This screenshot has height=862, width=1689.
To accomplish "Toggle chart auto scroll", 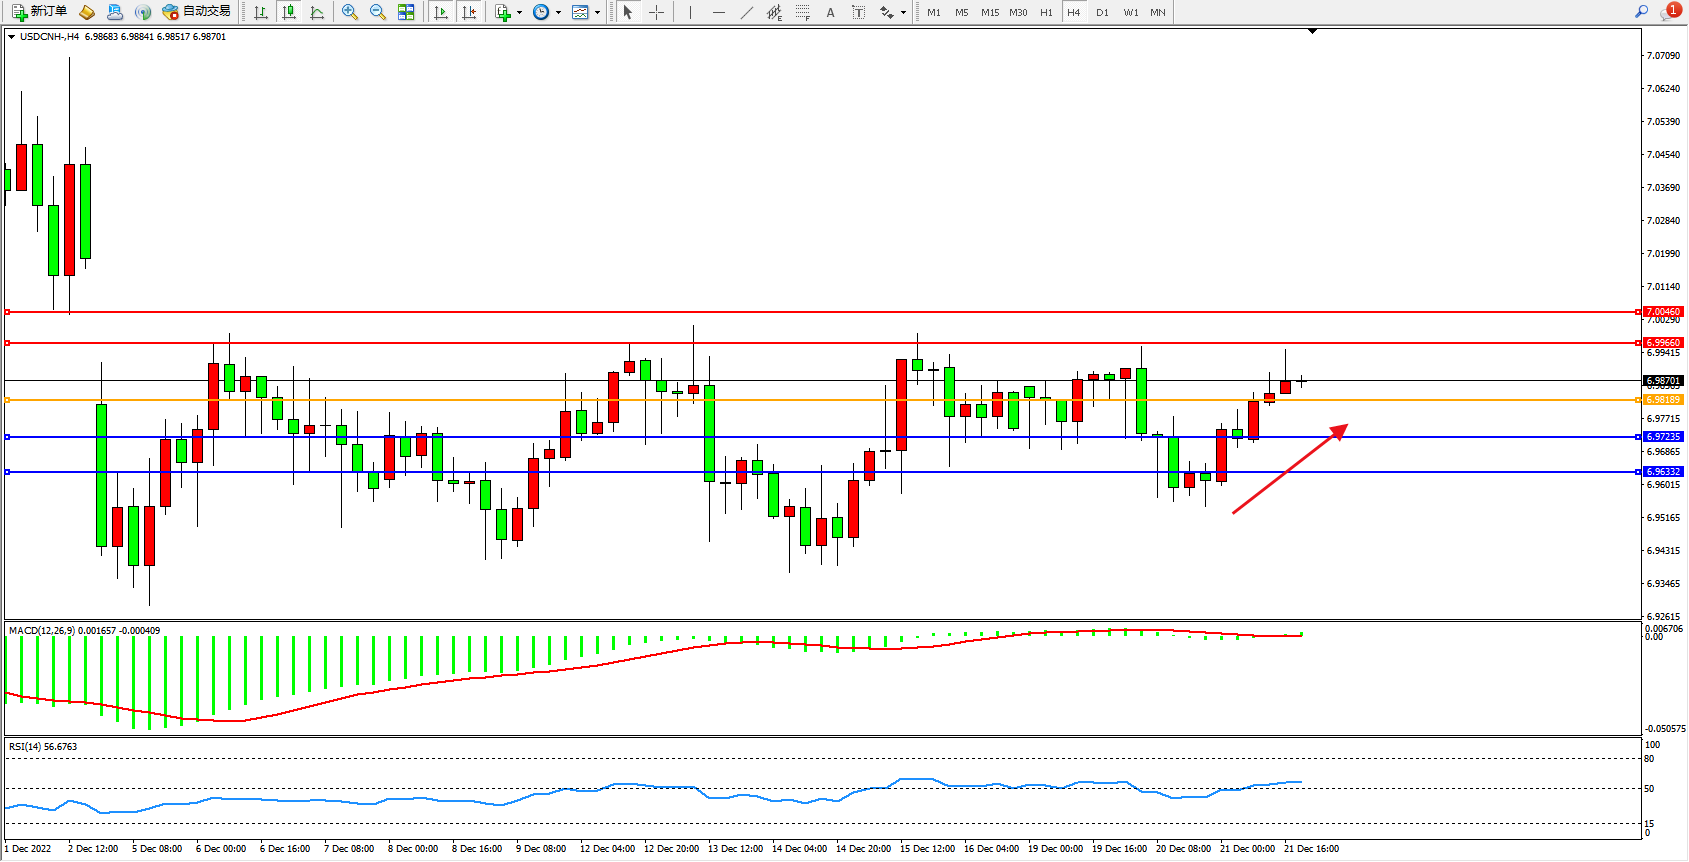I will [441, 12].
